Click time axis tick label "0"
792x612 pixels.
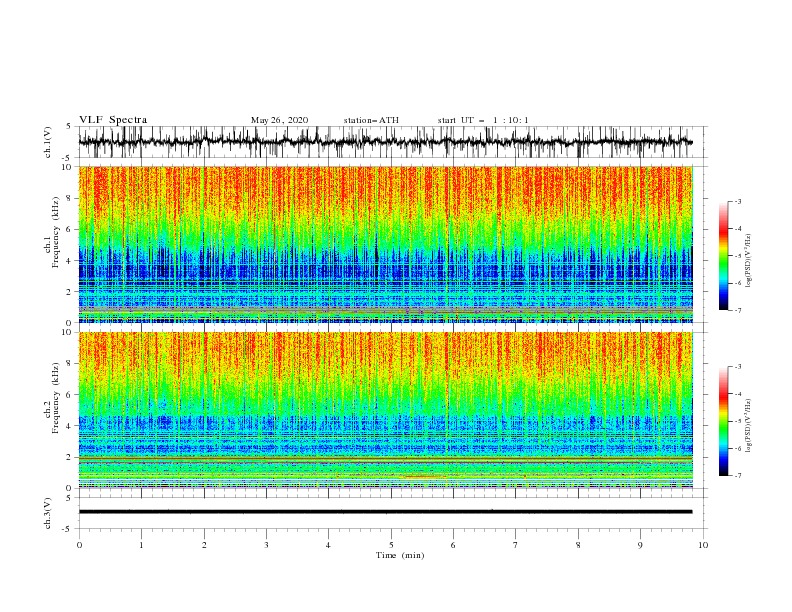[x=79, y=545]
